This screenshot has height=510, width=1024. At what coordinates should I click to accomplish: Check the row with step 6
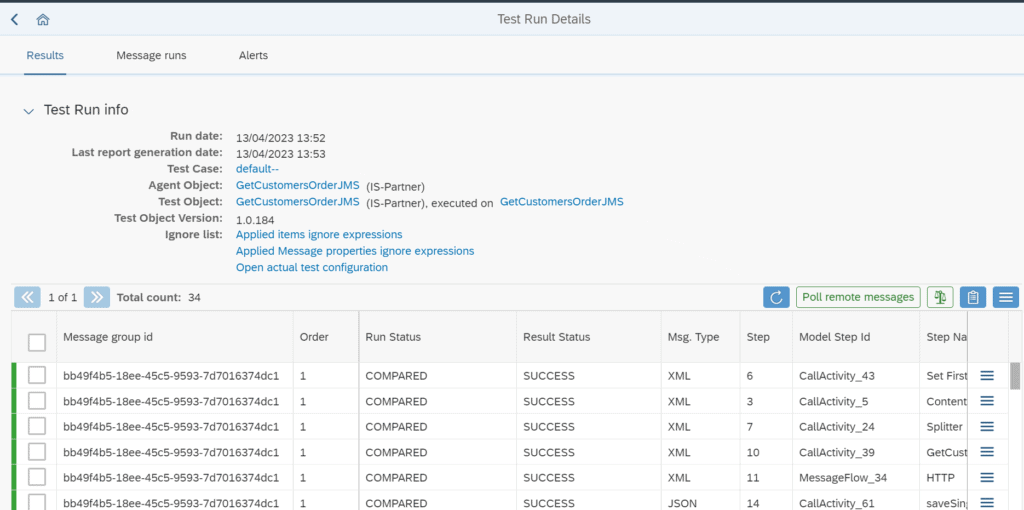tap(37, 375)
